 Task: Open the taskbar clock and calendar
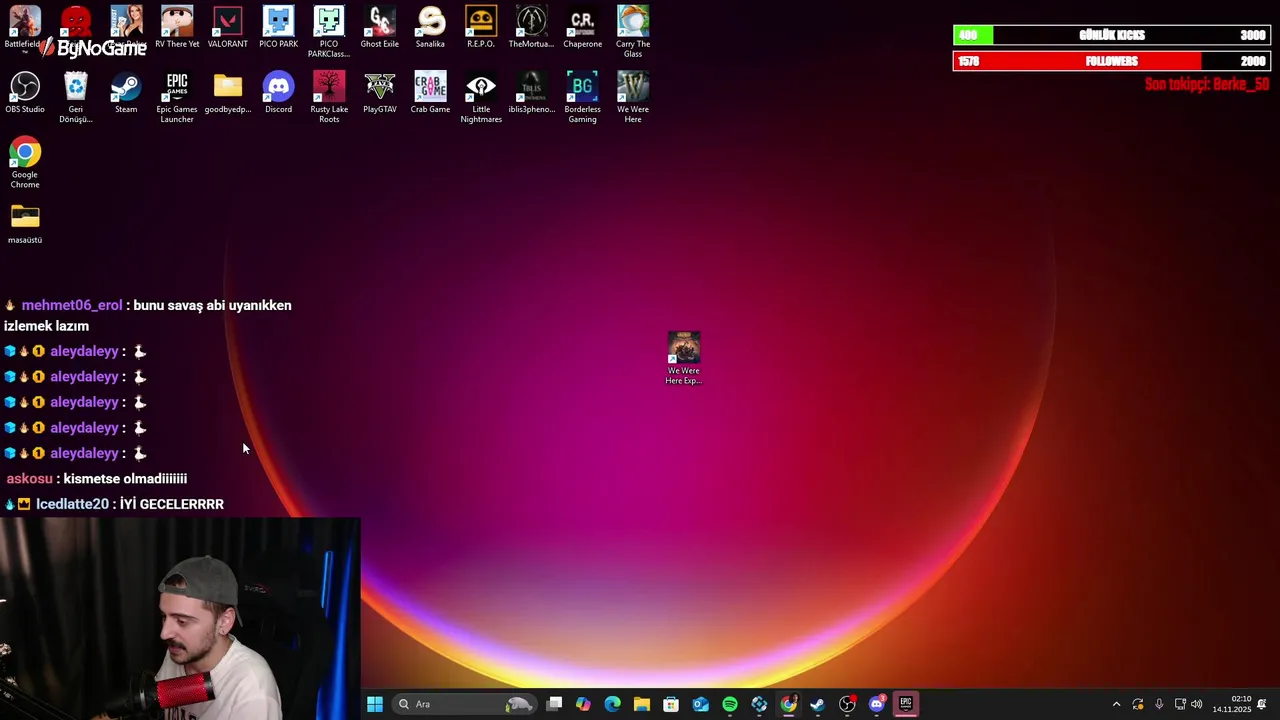pos(1232,704)
